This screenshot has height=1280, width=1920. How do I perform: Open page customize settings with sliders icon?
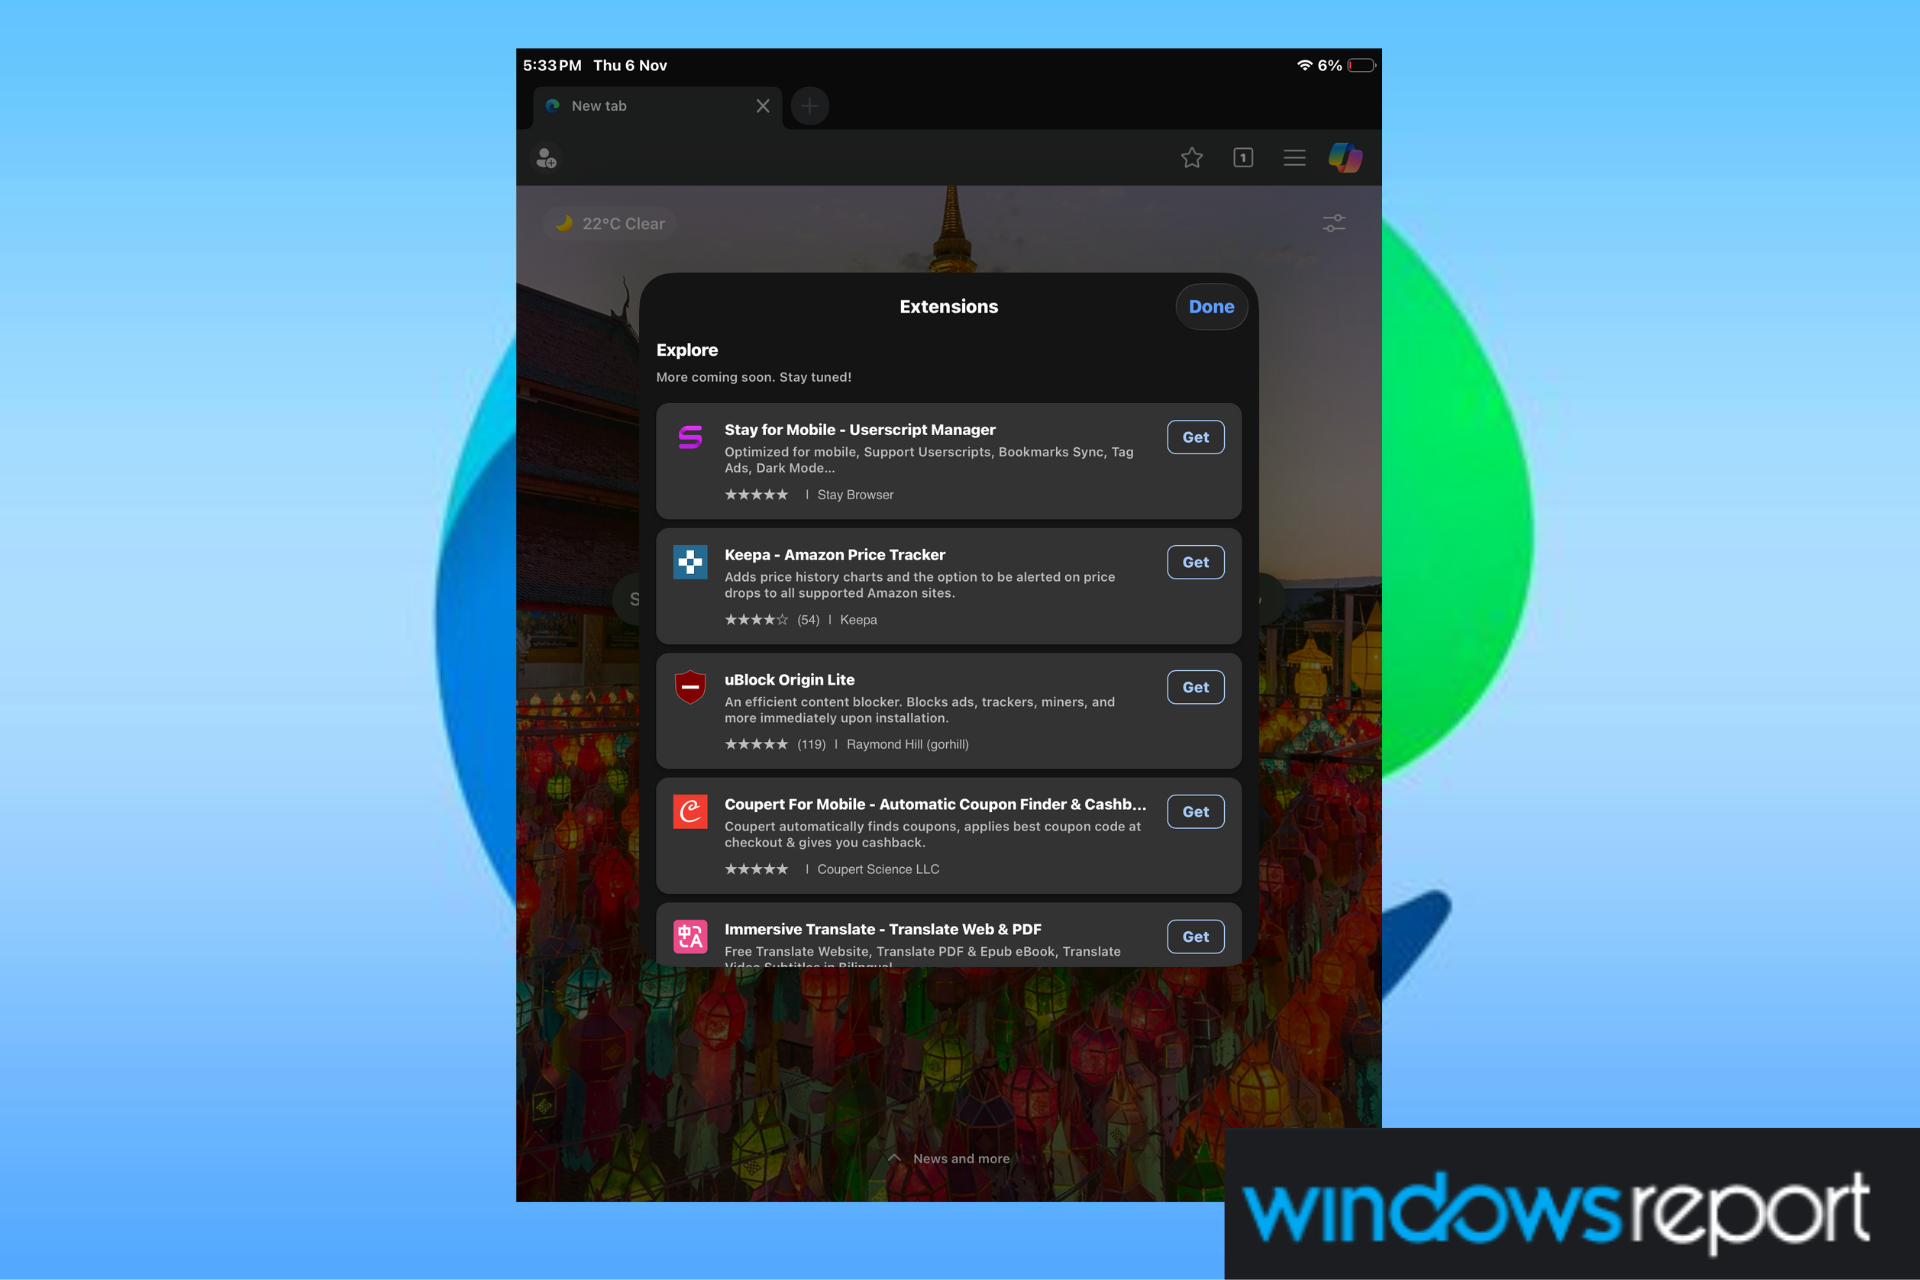pos(1333,223)
